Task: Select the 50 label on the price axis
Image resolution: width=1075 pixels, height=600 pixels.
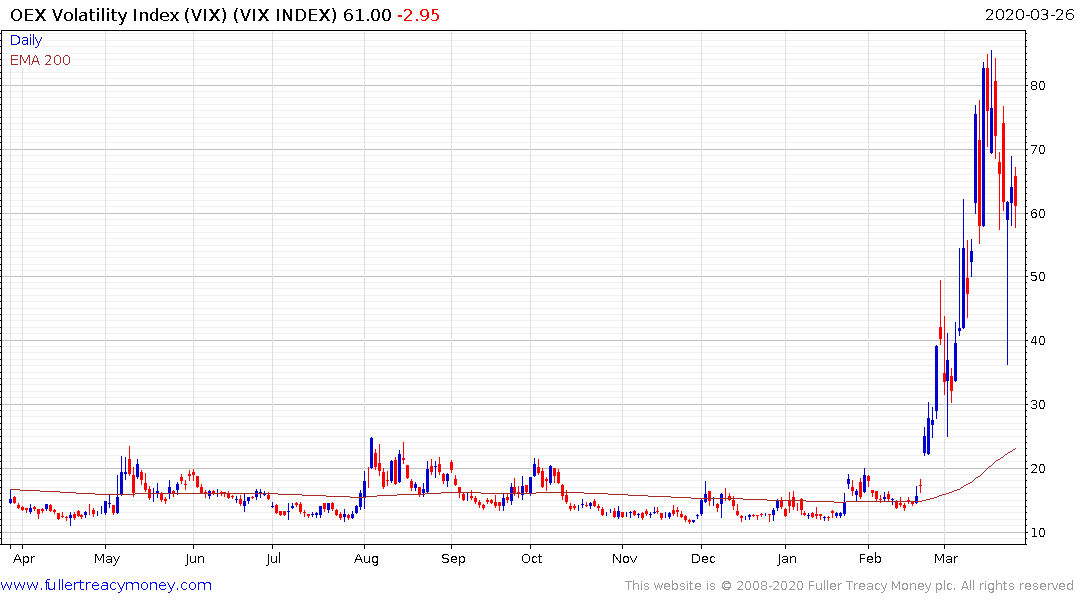Action: click(x=1037, y=276)
